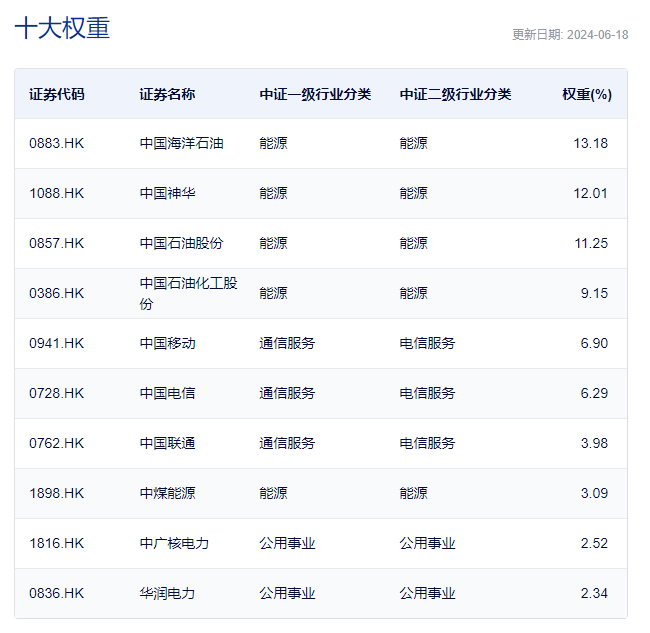
Task: Click the 证券代码 column header
Action: click(x=57, y=94)
